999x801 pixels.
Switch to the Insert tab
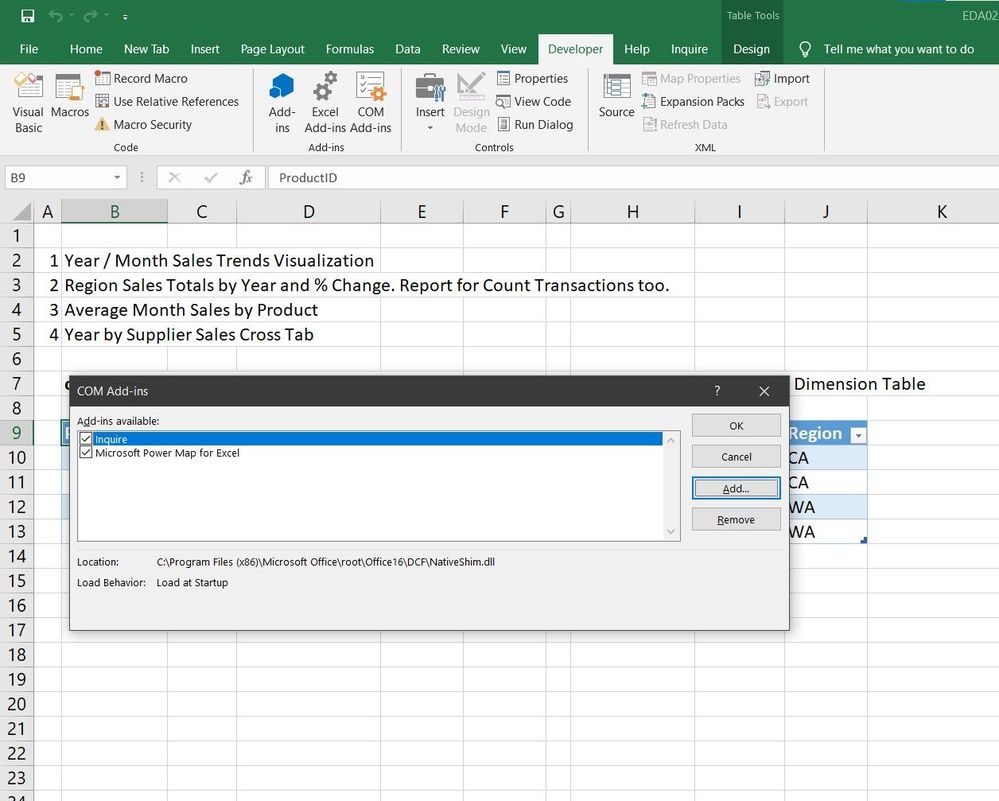[205, 49]
